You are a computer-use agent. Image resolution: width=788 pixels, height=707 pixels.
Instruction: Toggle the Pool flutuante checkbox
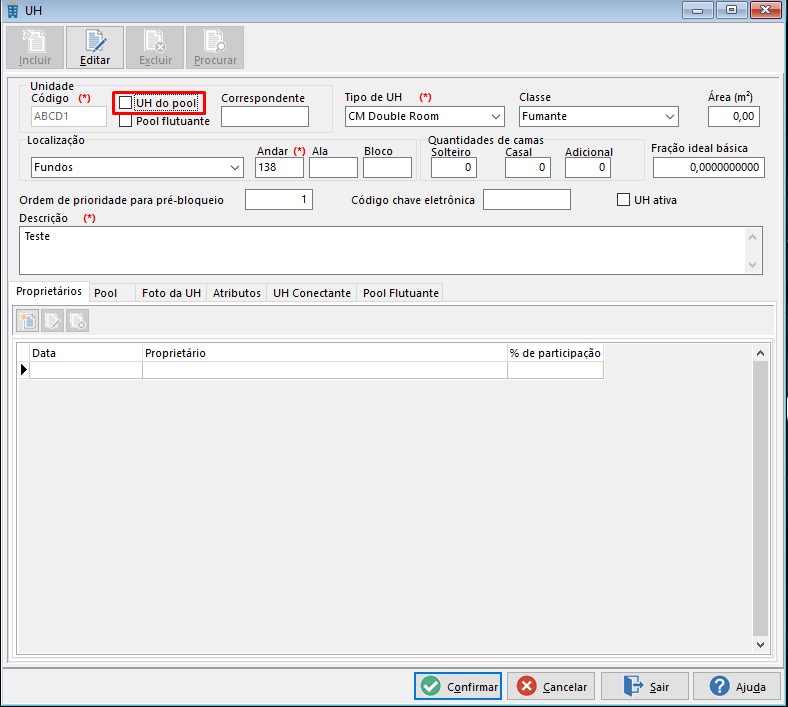[126, 121]
